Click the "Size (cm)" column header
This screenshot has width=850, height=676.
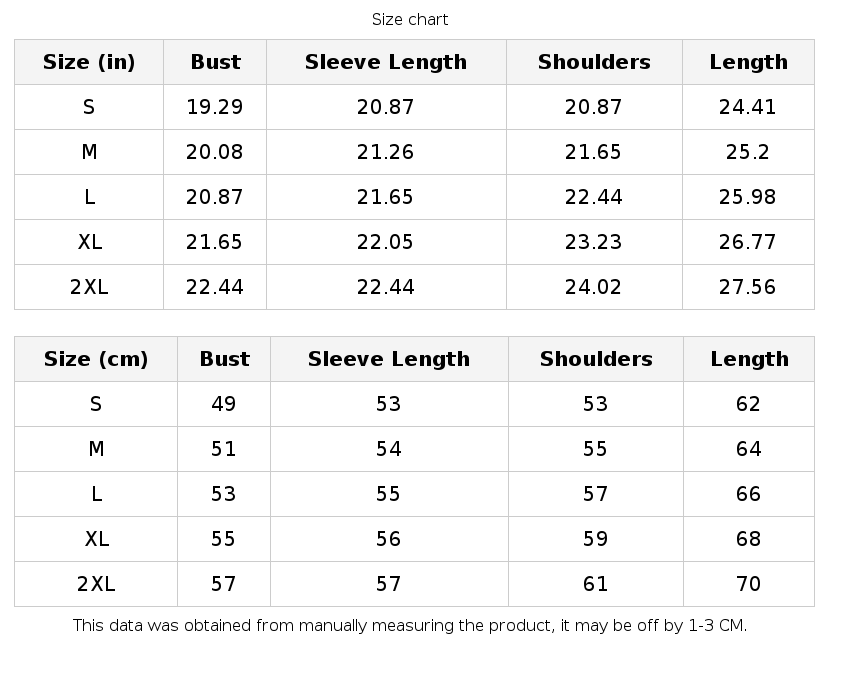[96, 359]
